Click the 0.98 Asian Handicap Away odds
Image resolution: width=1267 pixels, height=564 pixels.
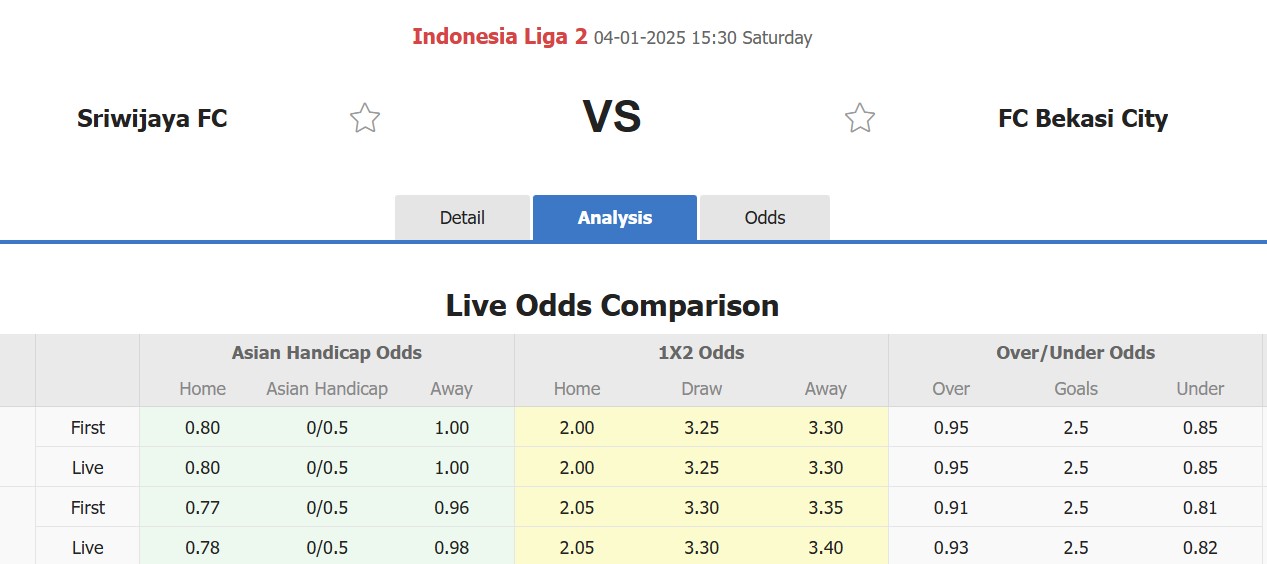point(452,548)
